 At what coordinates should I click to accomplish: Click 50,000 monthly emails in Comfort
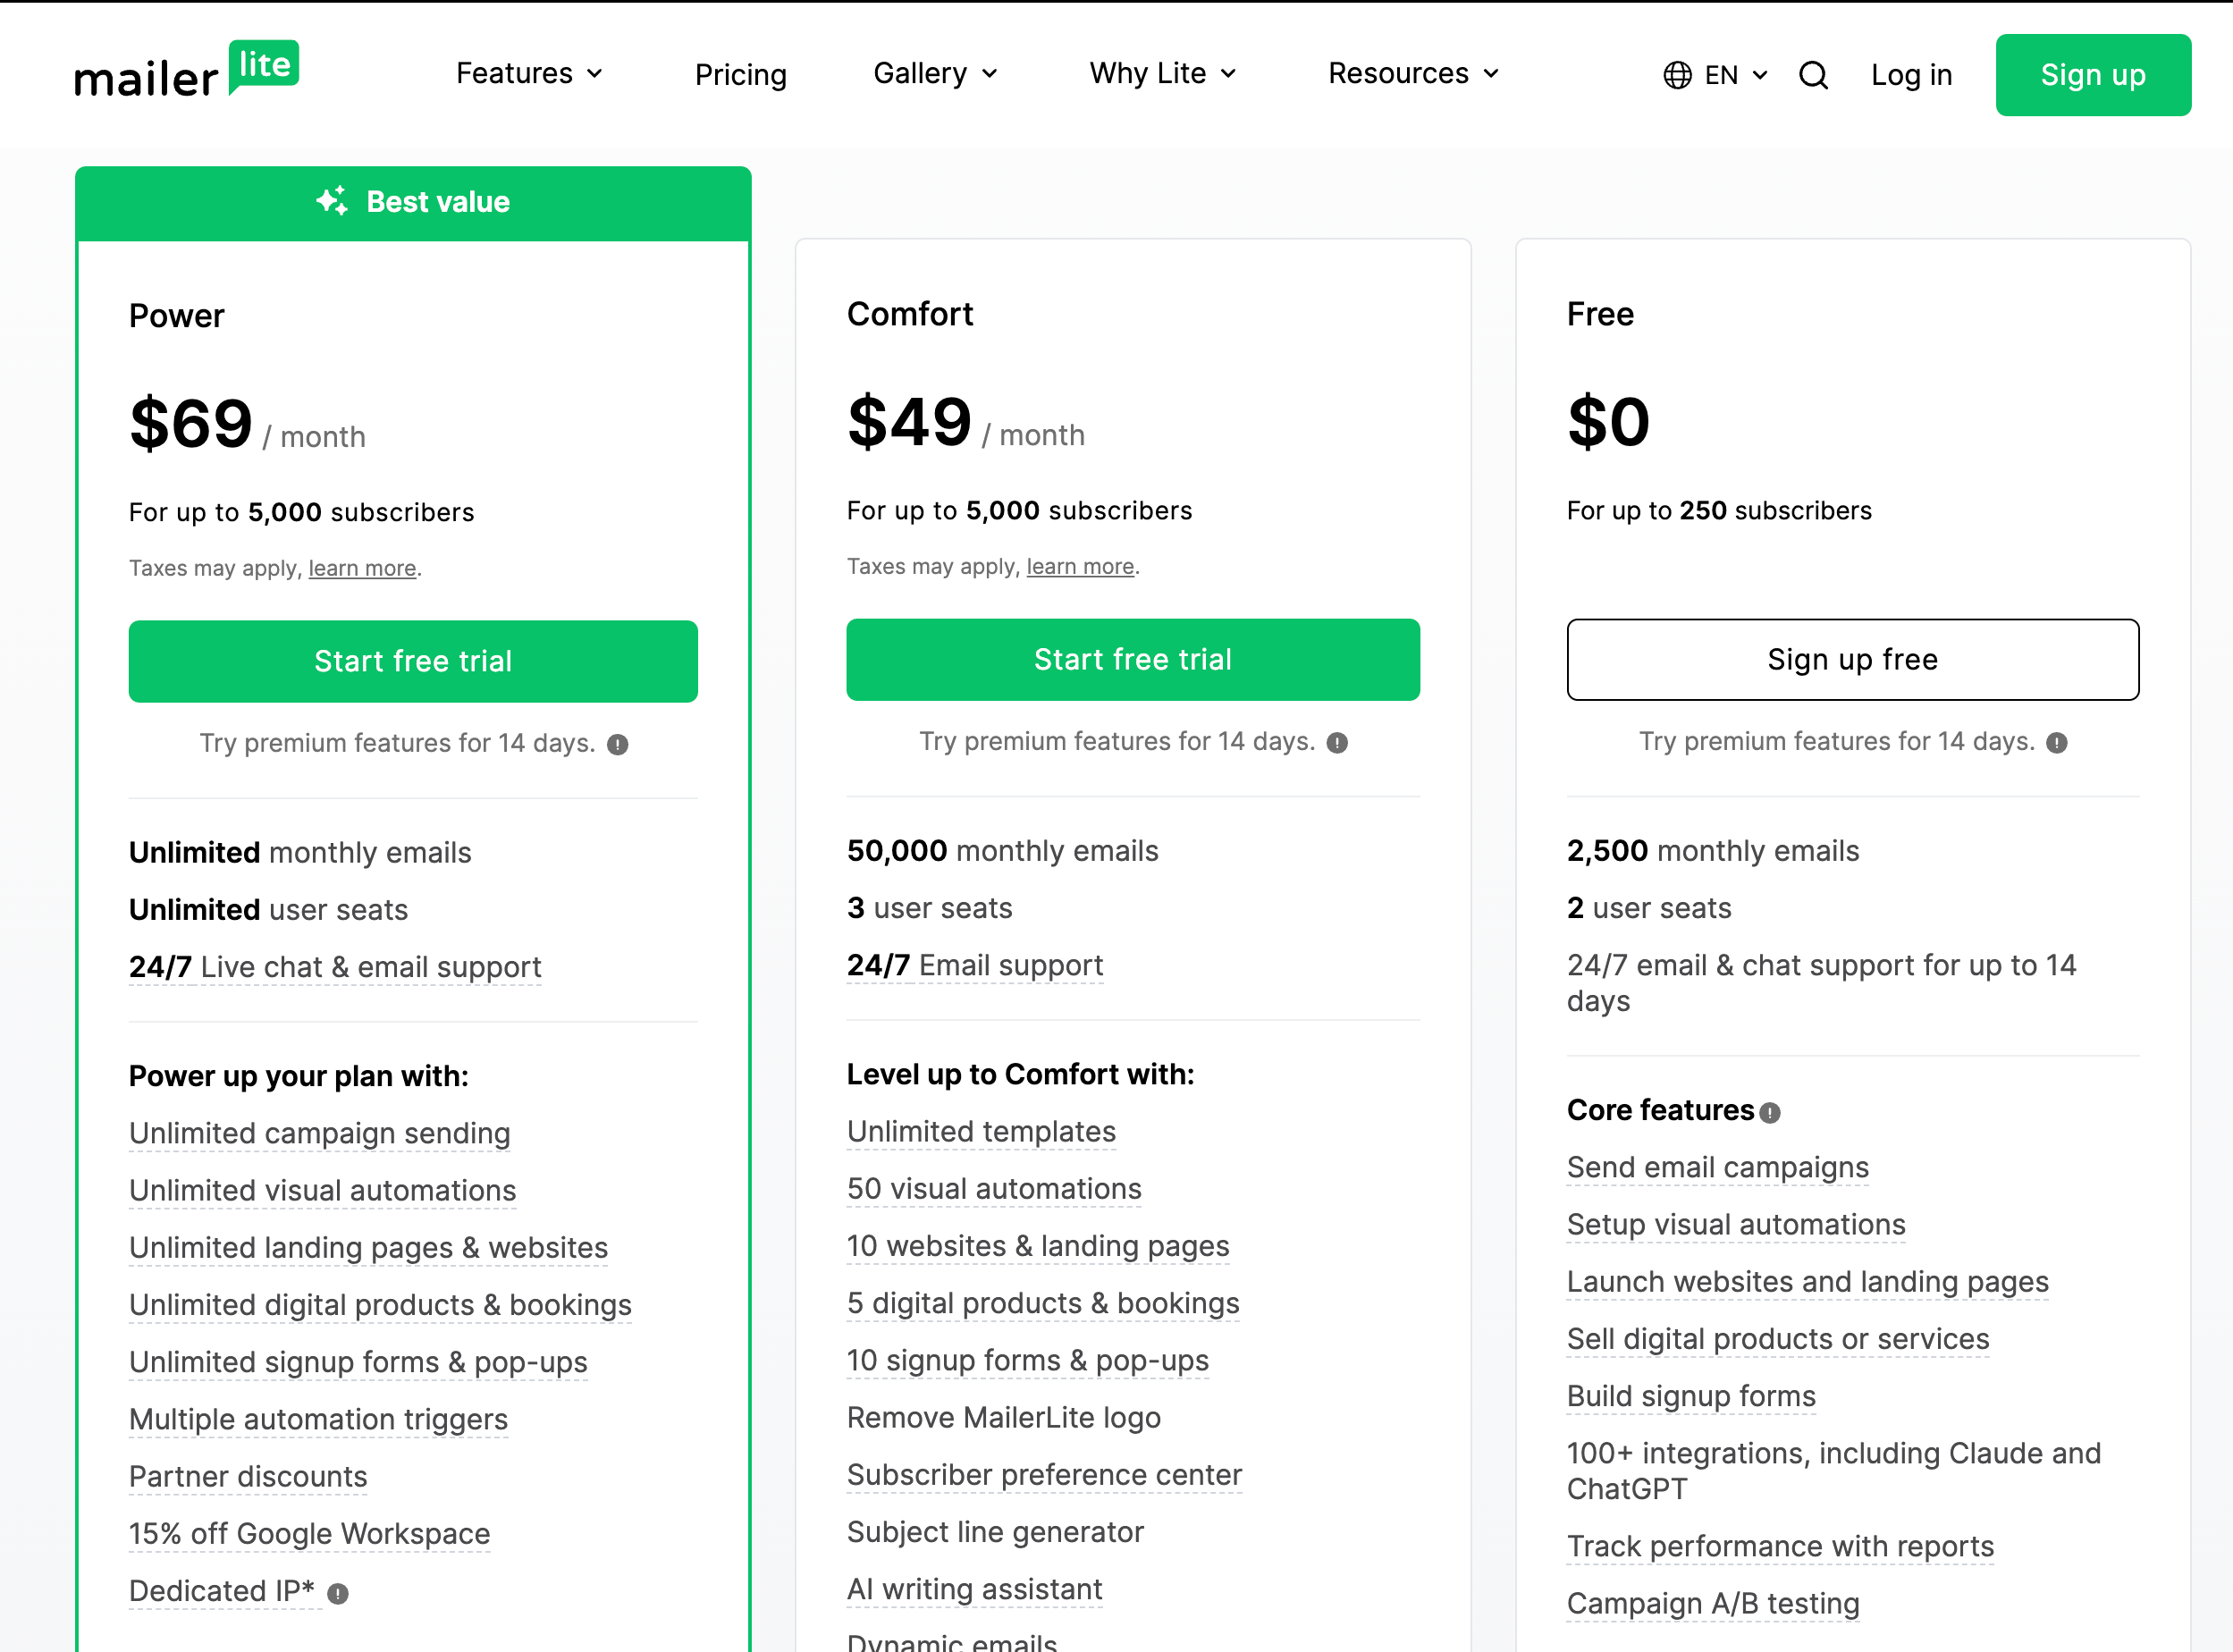click(x=1003, y=851)
